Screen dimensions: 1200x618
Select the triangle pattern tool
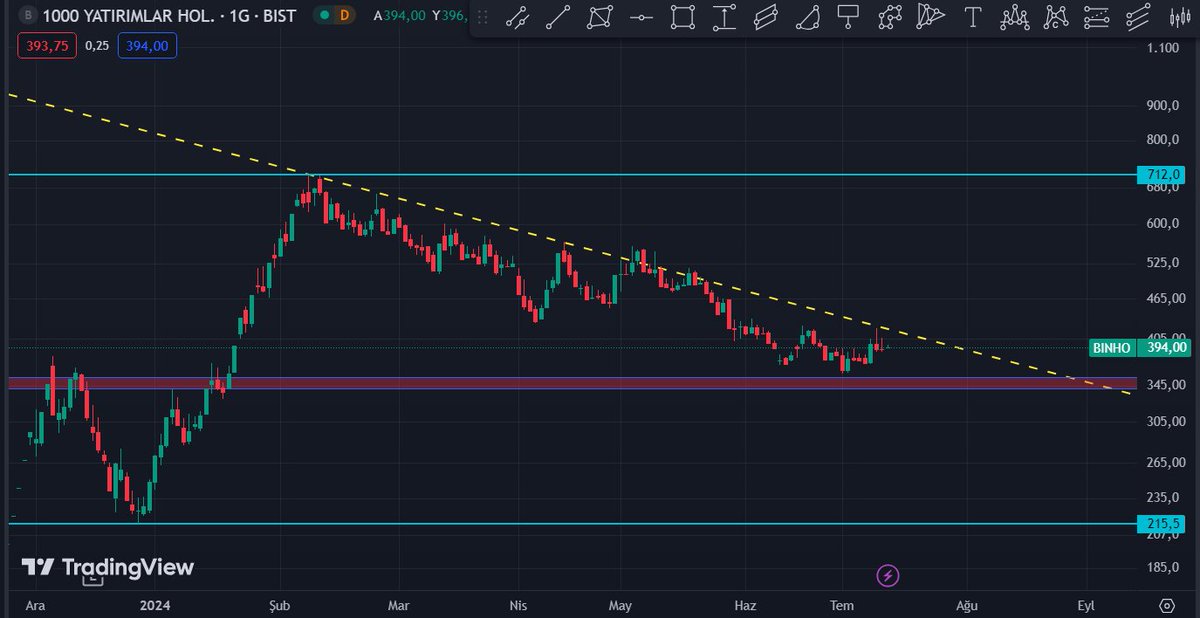coord(930,17)
